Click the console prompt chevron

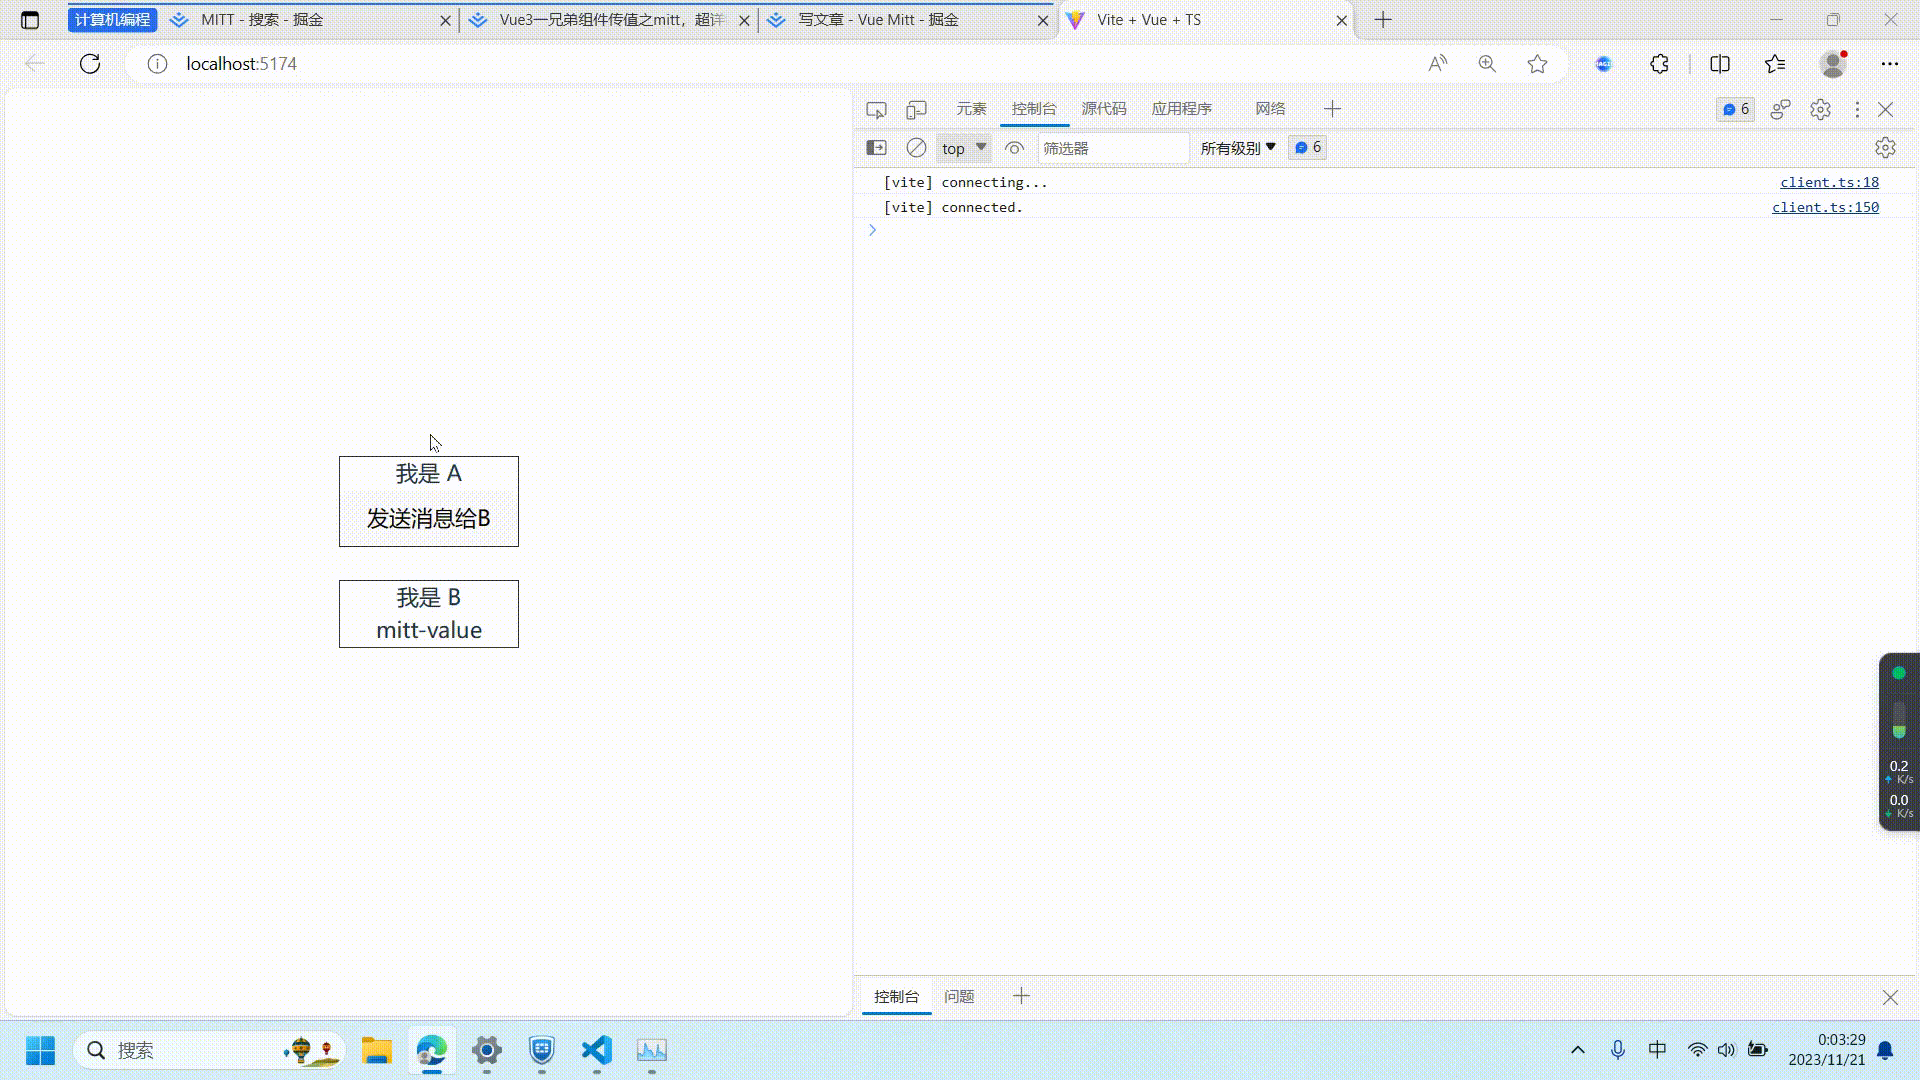coord(872,230)
